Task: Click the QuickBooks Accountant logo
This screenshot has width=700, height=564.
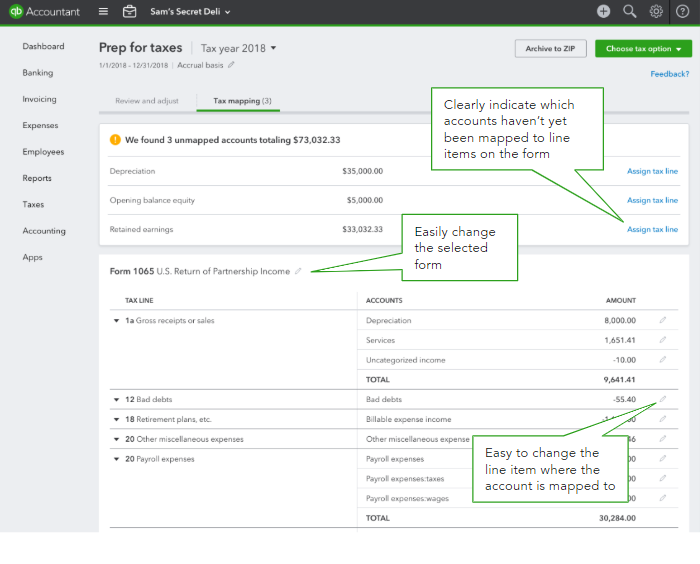Action: click(44, 12)
